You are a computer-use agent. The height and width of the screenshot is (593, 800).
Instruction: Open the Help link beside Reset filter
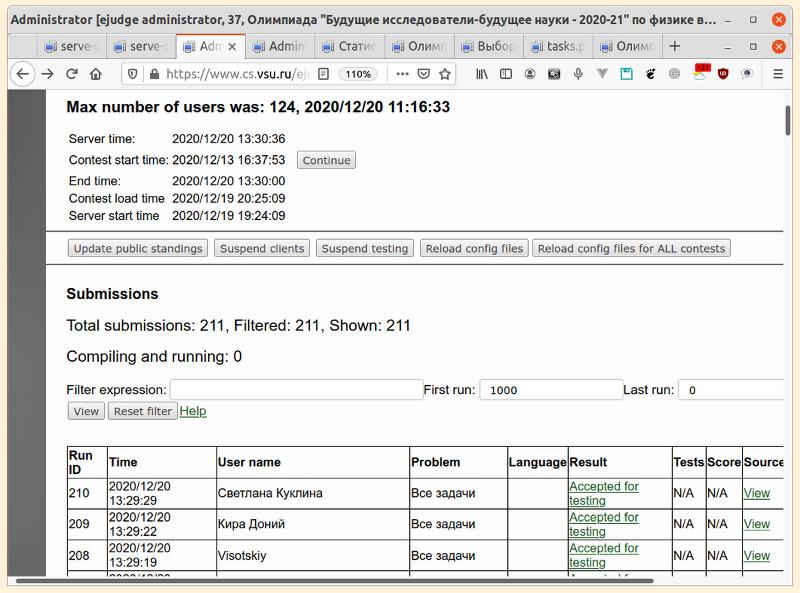(x=193, y=411)
